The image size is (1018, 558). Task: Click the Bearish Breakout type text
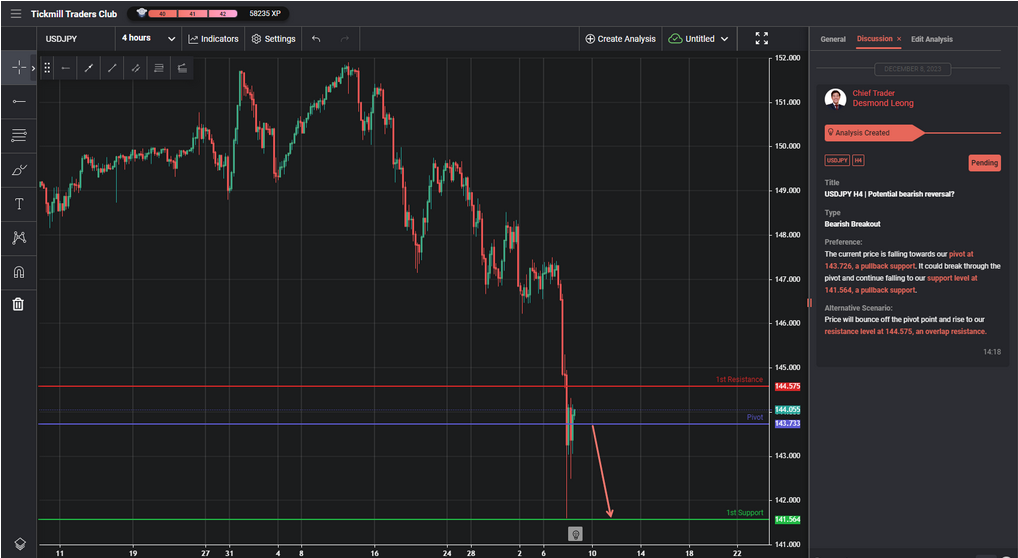click(852, 224)
